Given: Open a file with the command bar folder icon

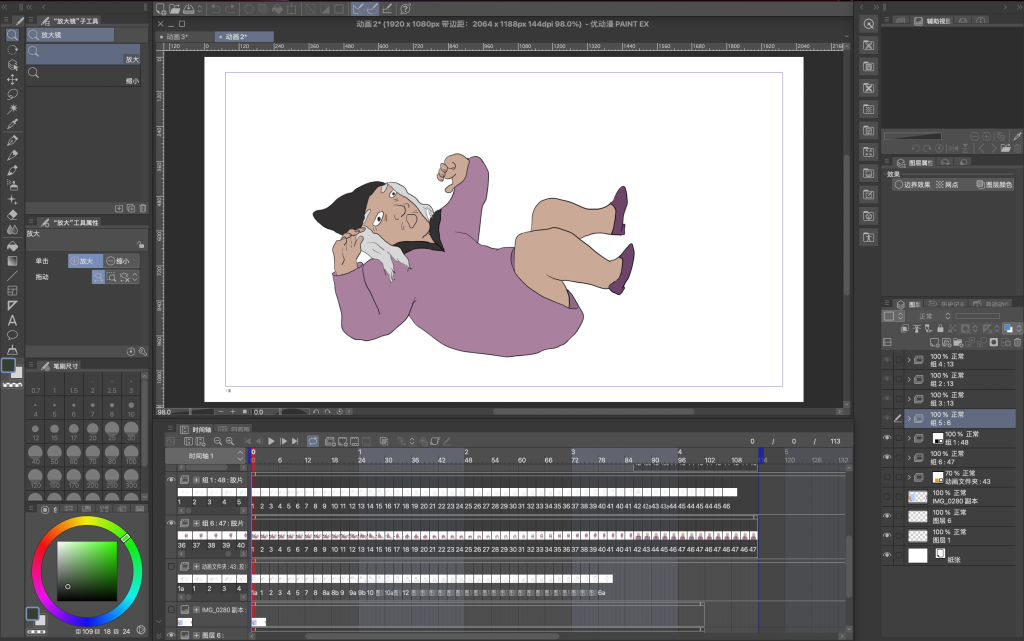Looking at the screenshot, I should (x=174, y=9).
